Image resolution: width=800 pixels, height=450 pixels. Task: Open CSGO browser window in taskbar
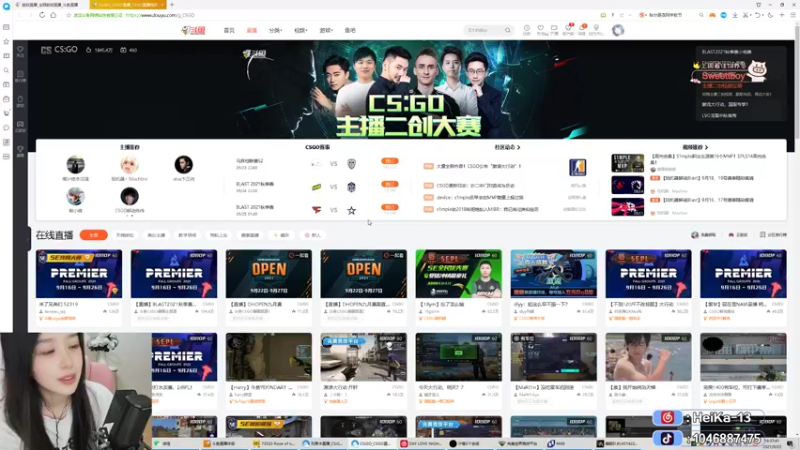[371, 444]
